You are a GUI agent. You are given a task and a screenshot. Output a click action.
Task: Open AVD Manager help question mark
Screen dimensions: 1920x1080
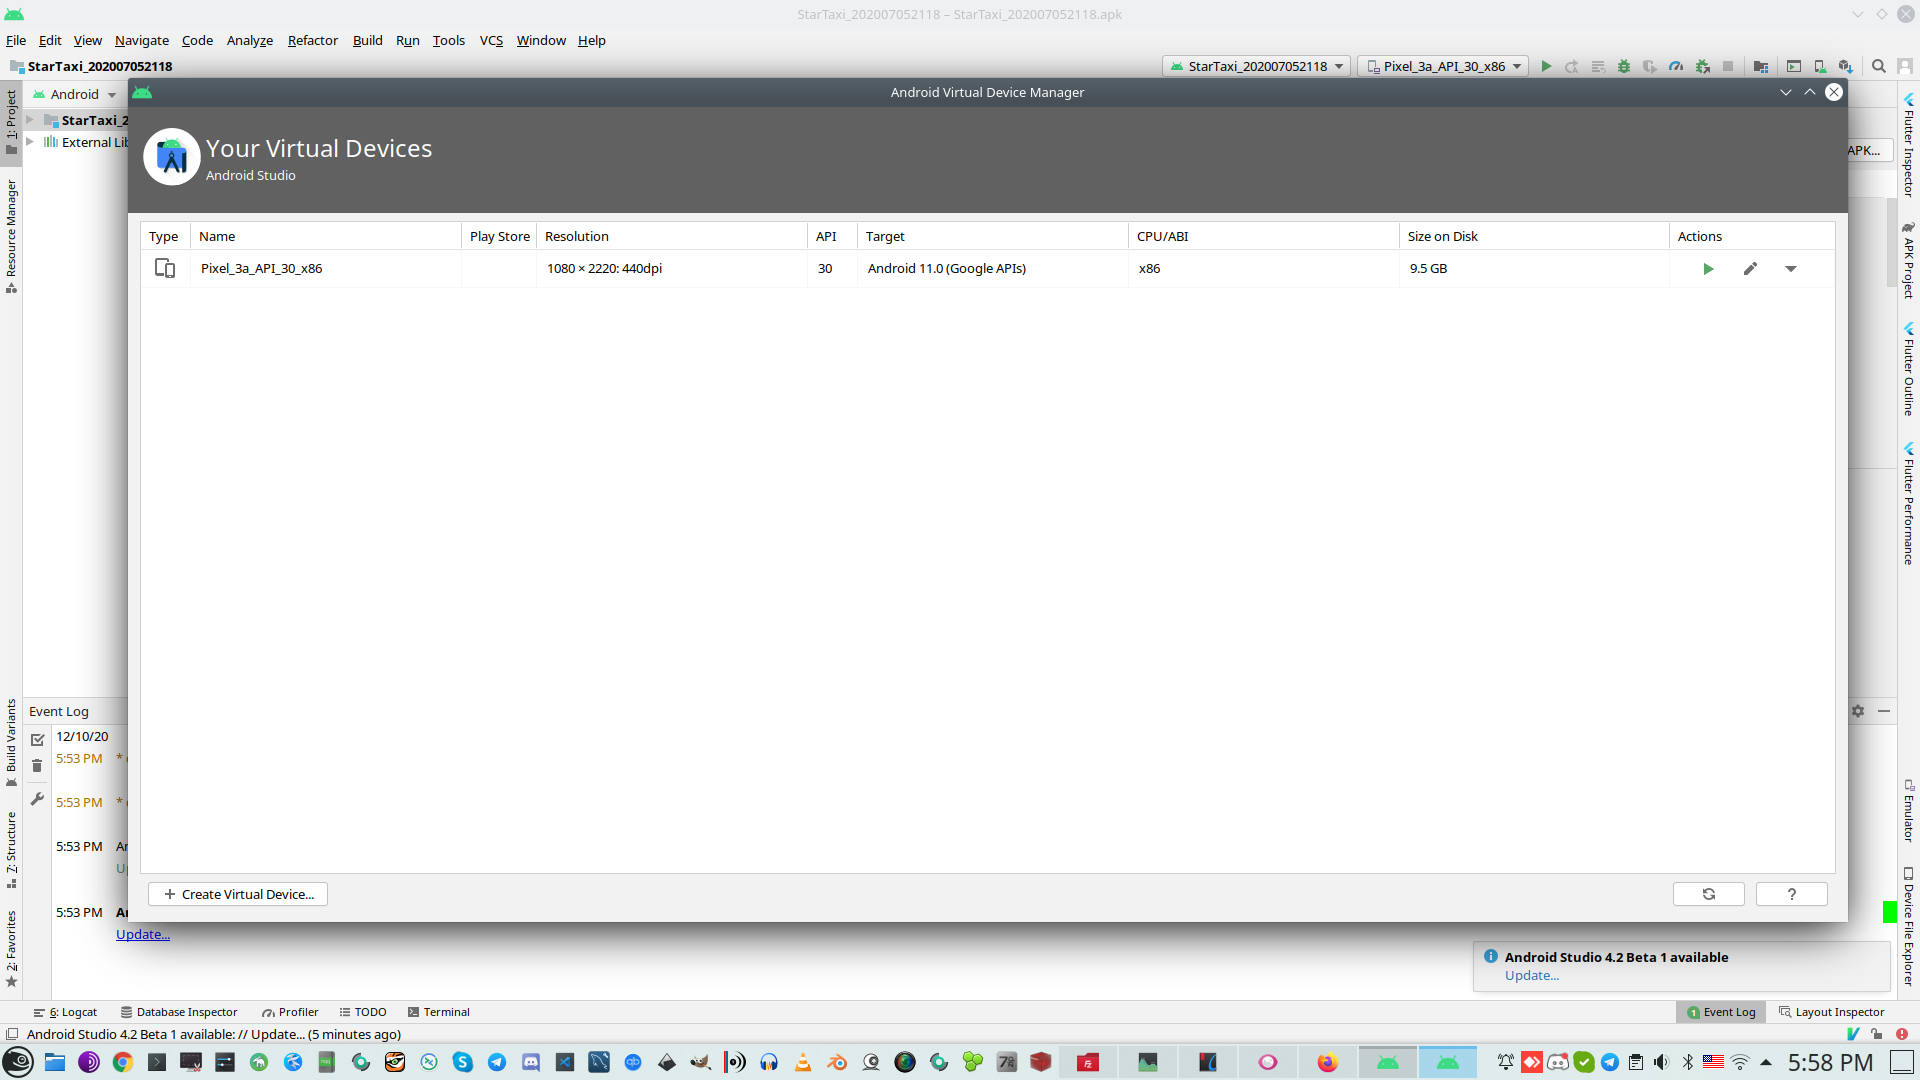1791,894
